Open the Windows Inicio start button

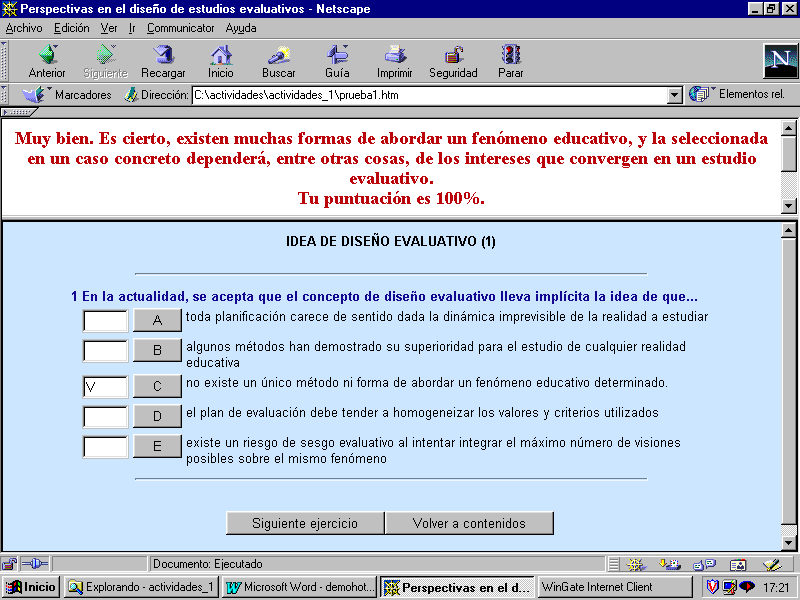click(31, 587)
